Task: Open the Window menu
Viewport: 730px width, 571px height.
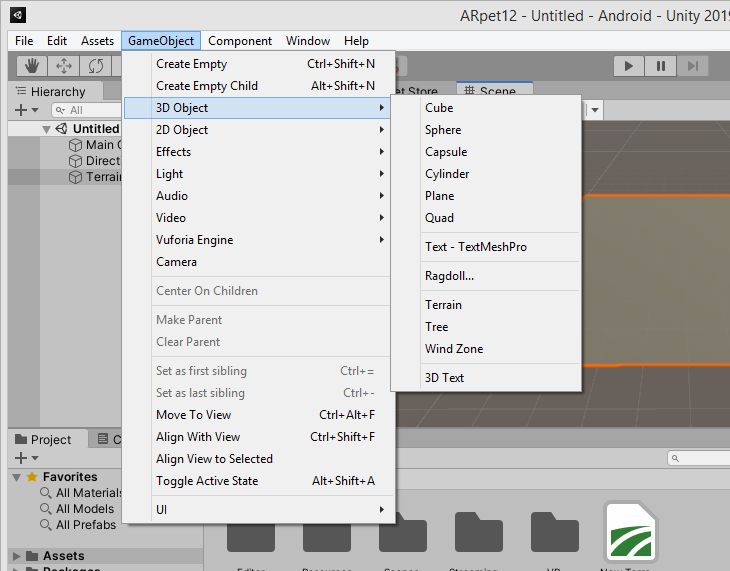Action: pos(308,41)
